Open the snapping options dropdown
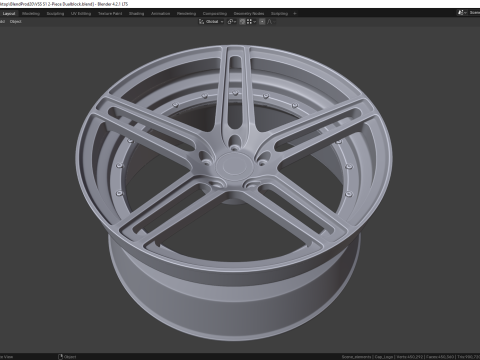Viewport: 480px width, 360px height. click(x=251, y=22)
